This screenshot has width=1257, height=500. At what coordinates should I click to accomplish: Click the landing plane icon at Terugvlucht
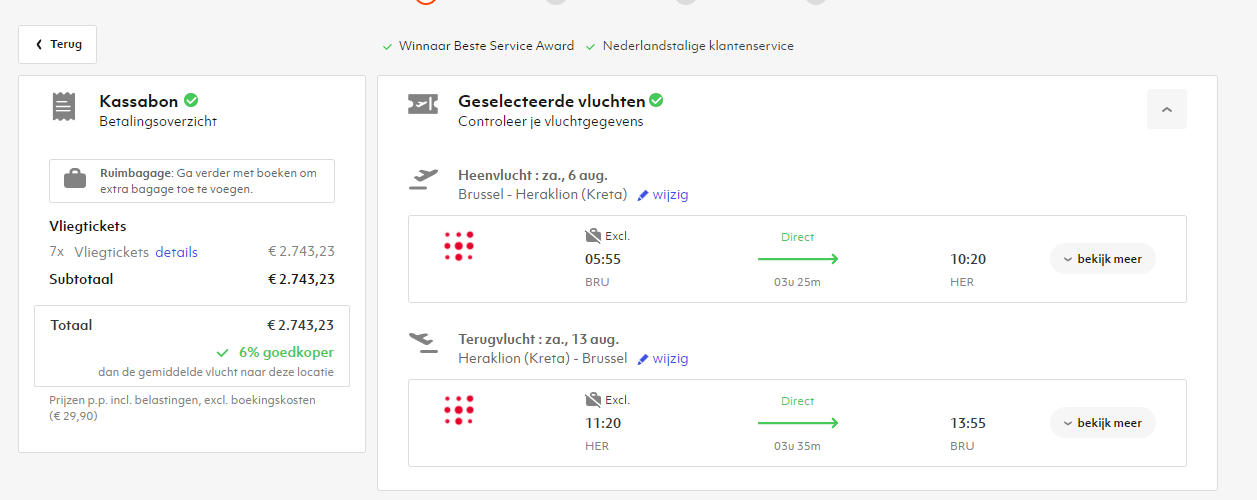click(x=425, y=343)
